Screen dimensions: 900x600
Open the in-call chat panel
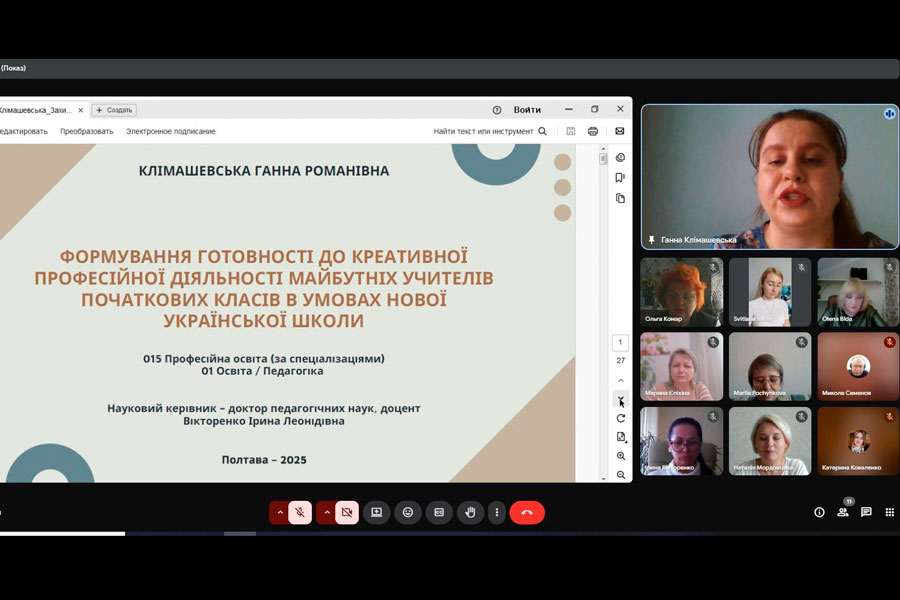click(x=866, y=512)
